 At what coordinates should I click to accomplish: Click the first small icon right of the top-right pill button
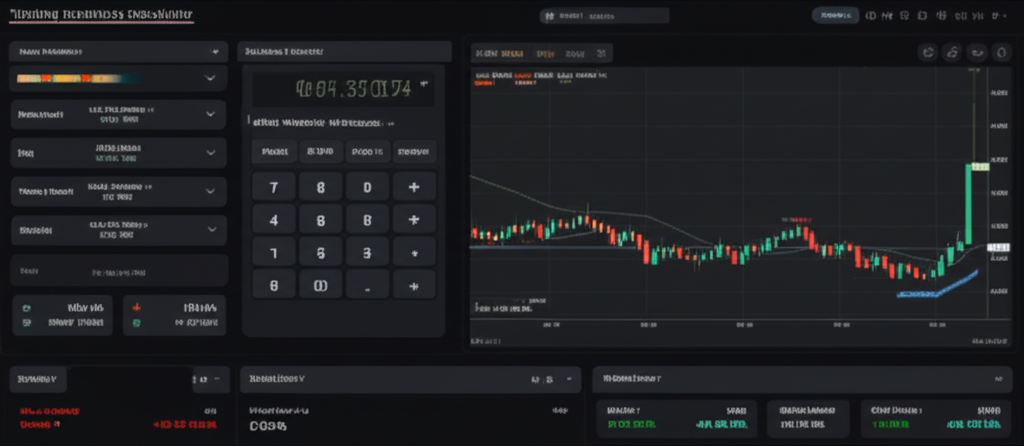pyautogui.click(x=871, y=16)
